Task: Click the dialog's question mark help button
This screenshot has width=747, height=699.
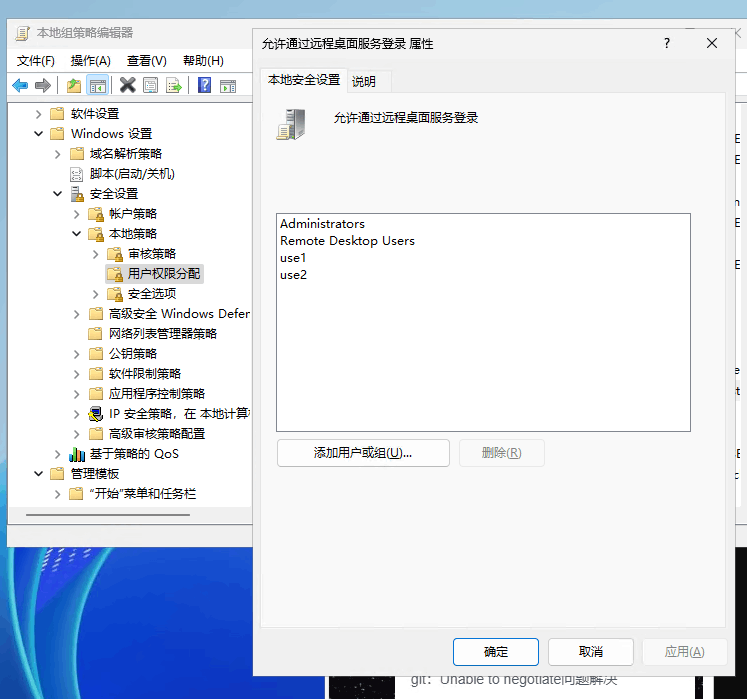Action: [x=667, y=43]
